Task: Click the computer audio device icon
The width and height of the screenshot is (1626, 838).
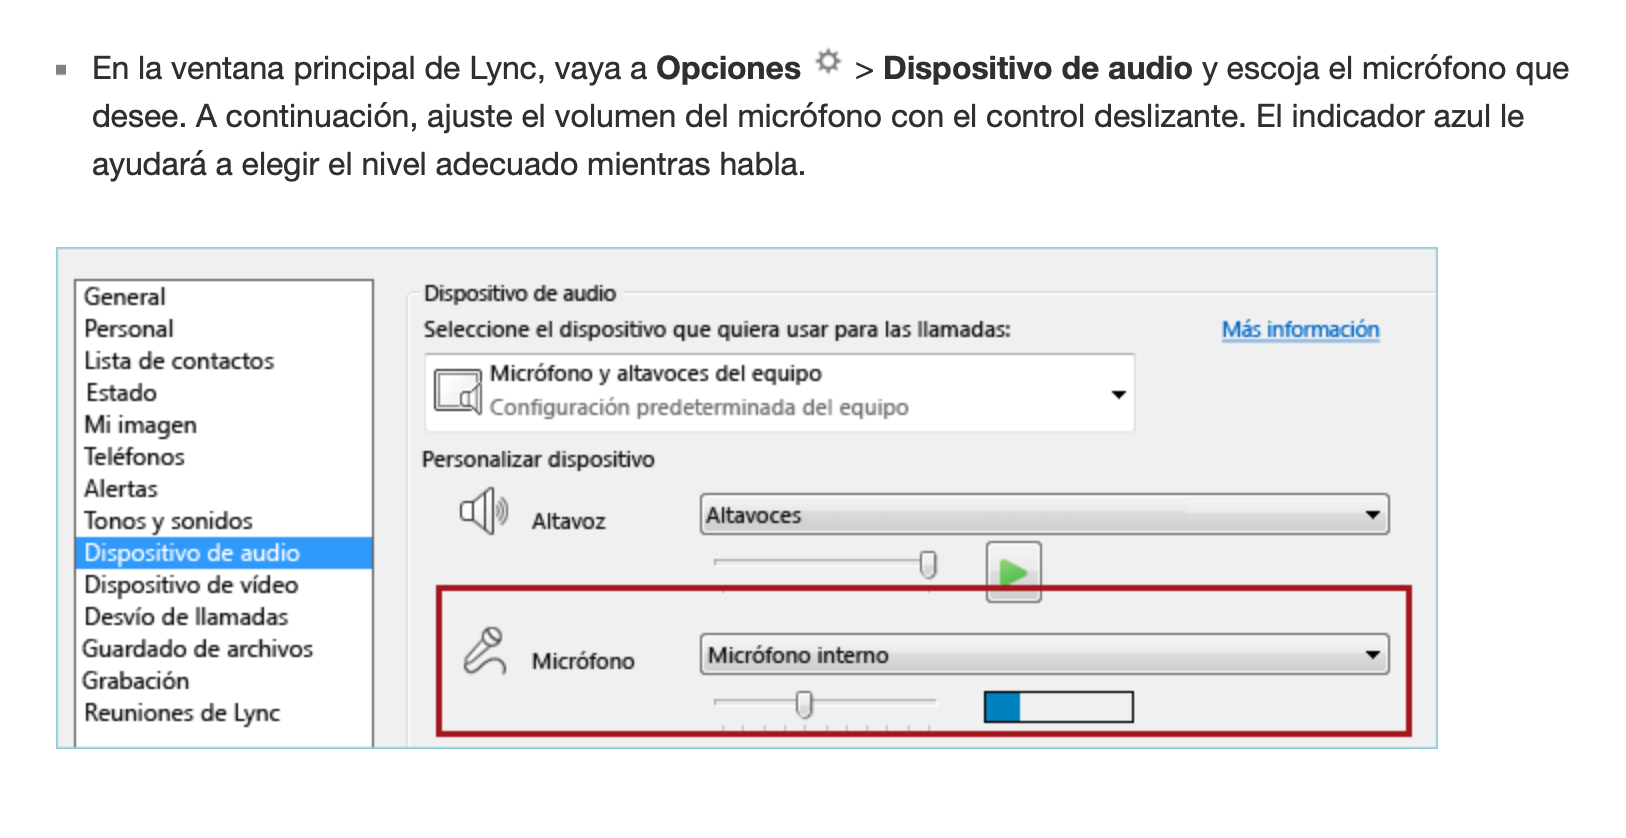Action: [x=458, y=391]
